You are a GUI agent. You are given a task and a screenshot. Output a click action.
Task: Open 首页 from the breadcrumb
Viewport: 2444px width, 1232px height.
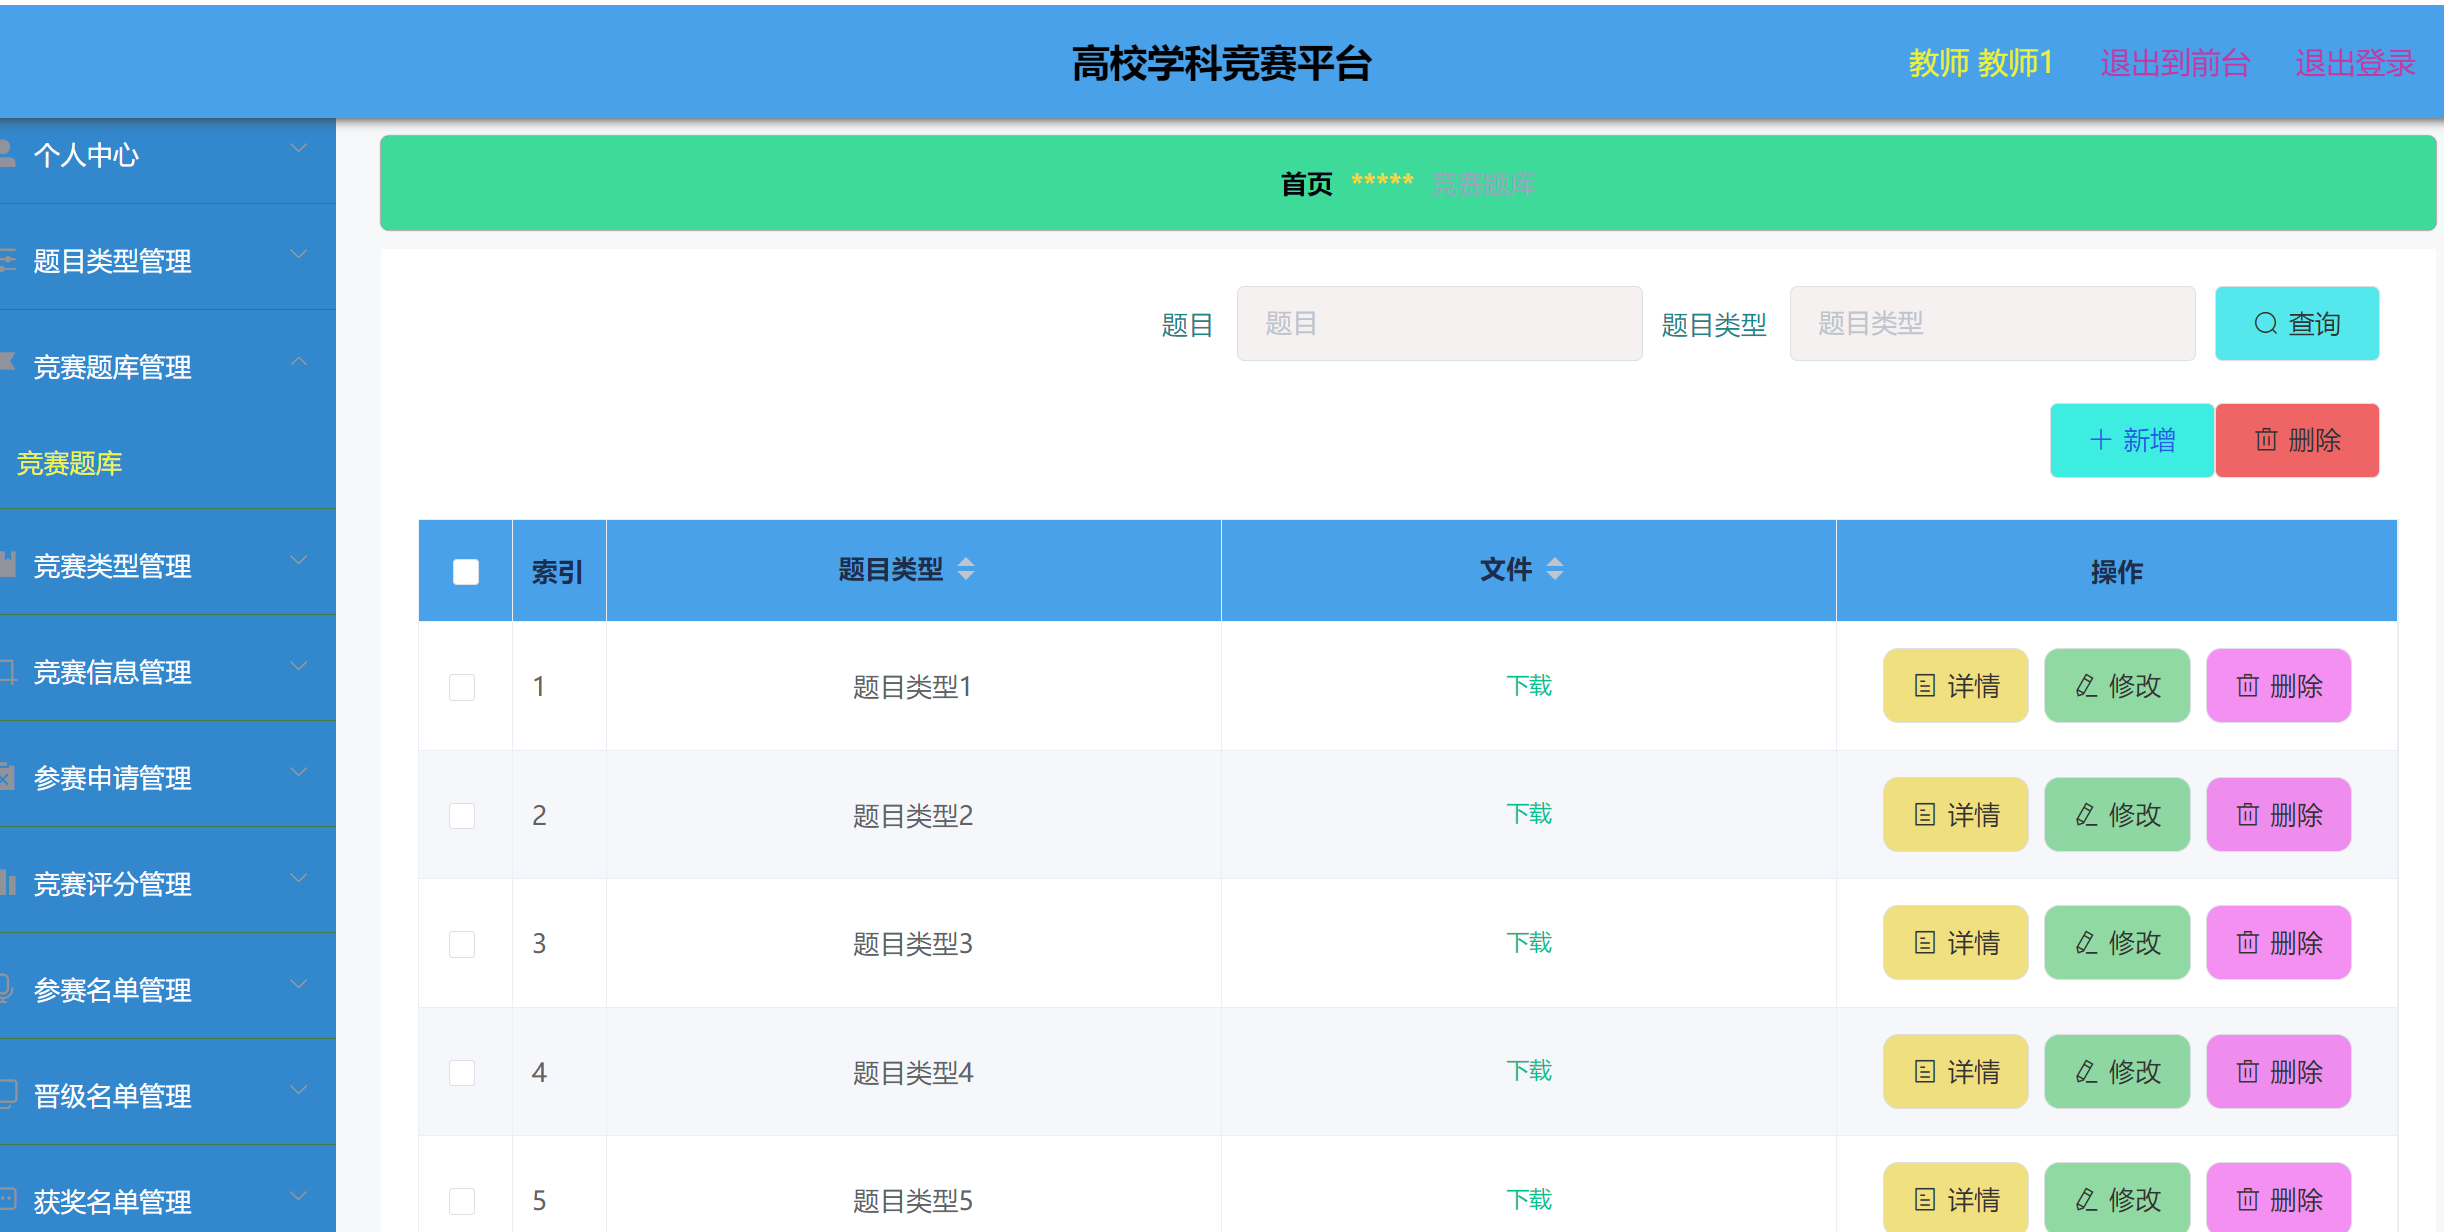click(1305, 183)
